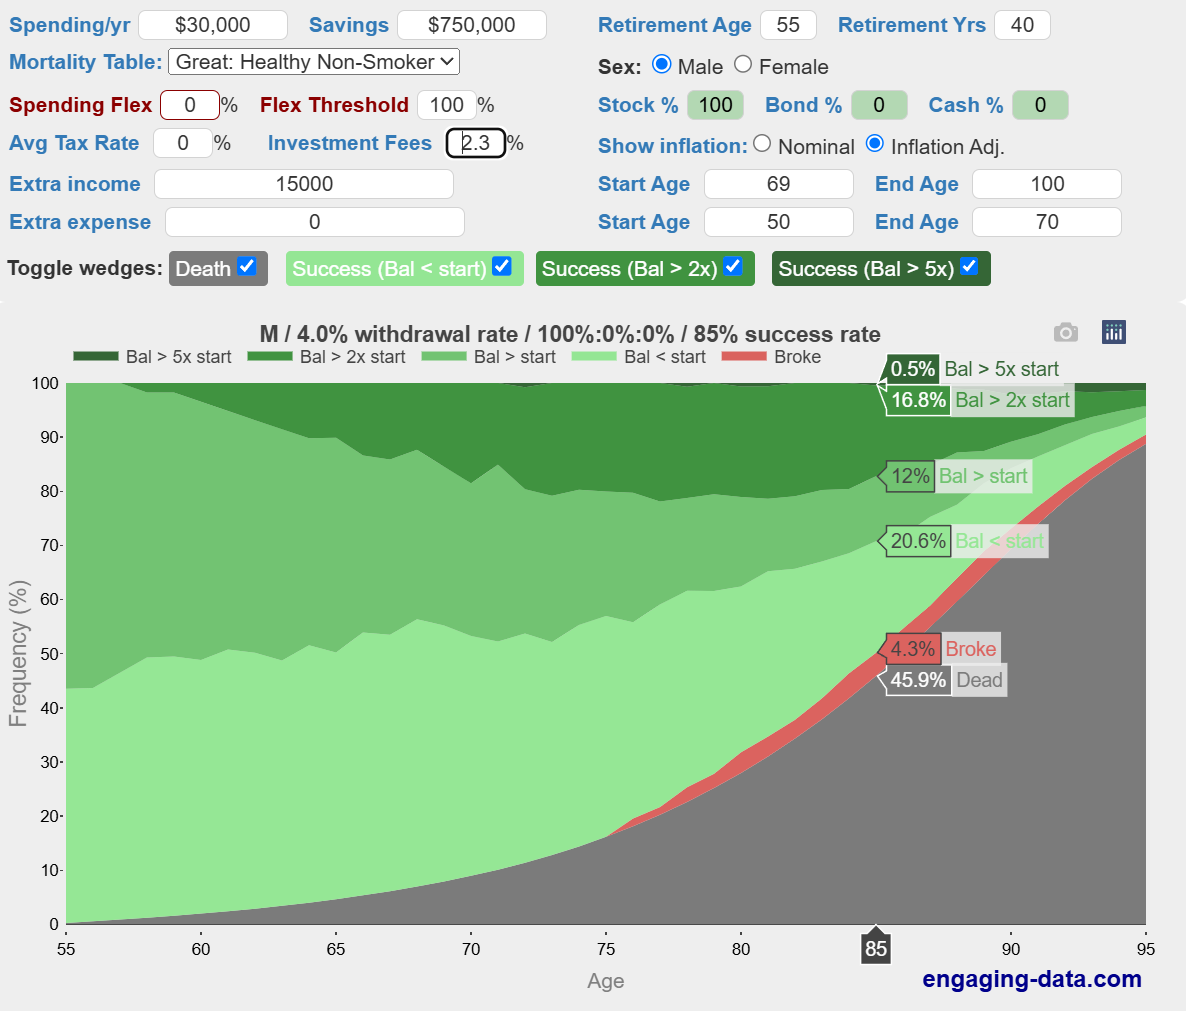Edit the Stock % allocation field
Screen dimensions: 1186x1011
(716, 105)
